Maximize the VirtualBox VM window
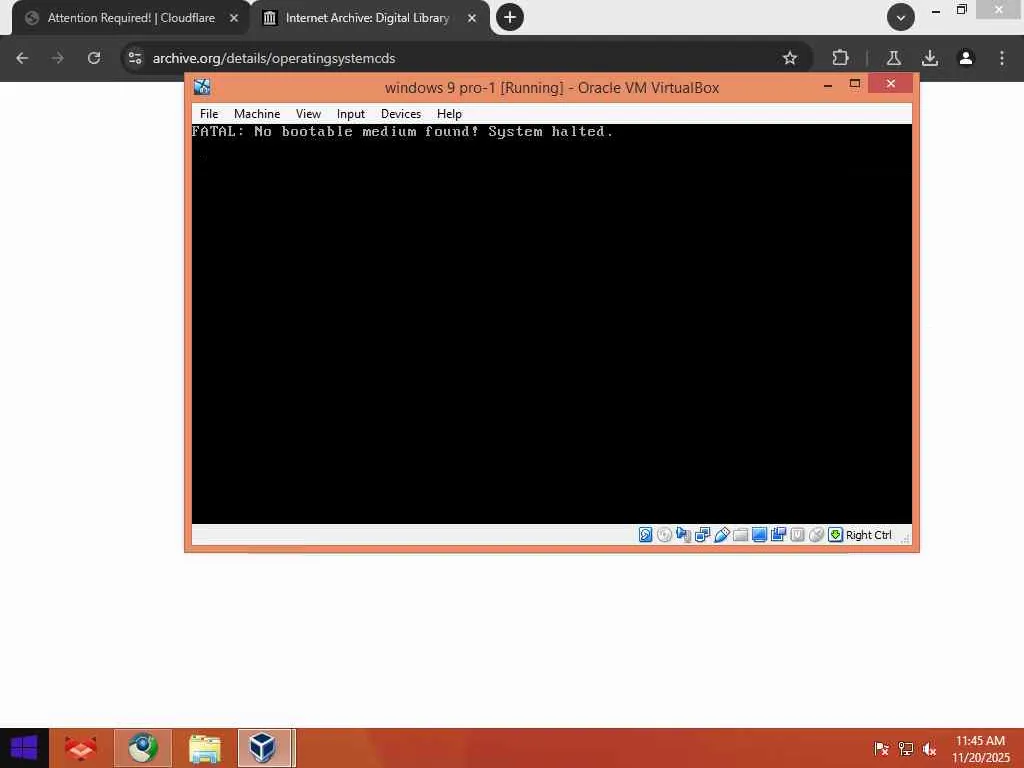 pyautogui.click(x=855, y=84)
